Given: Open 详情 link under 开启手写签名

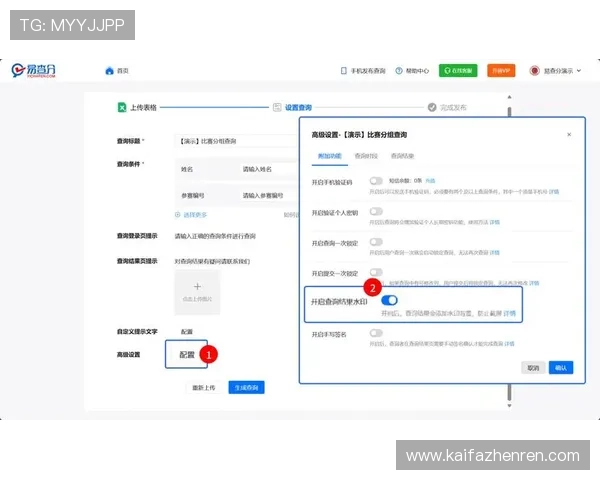Looking at the screenshot, I should coord(509,344).
